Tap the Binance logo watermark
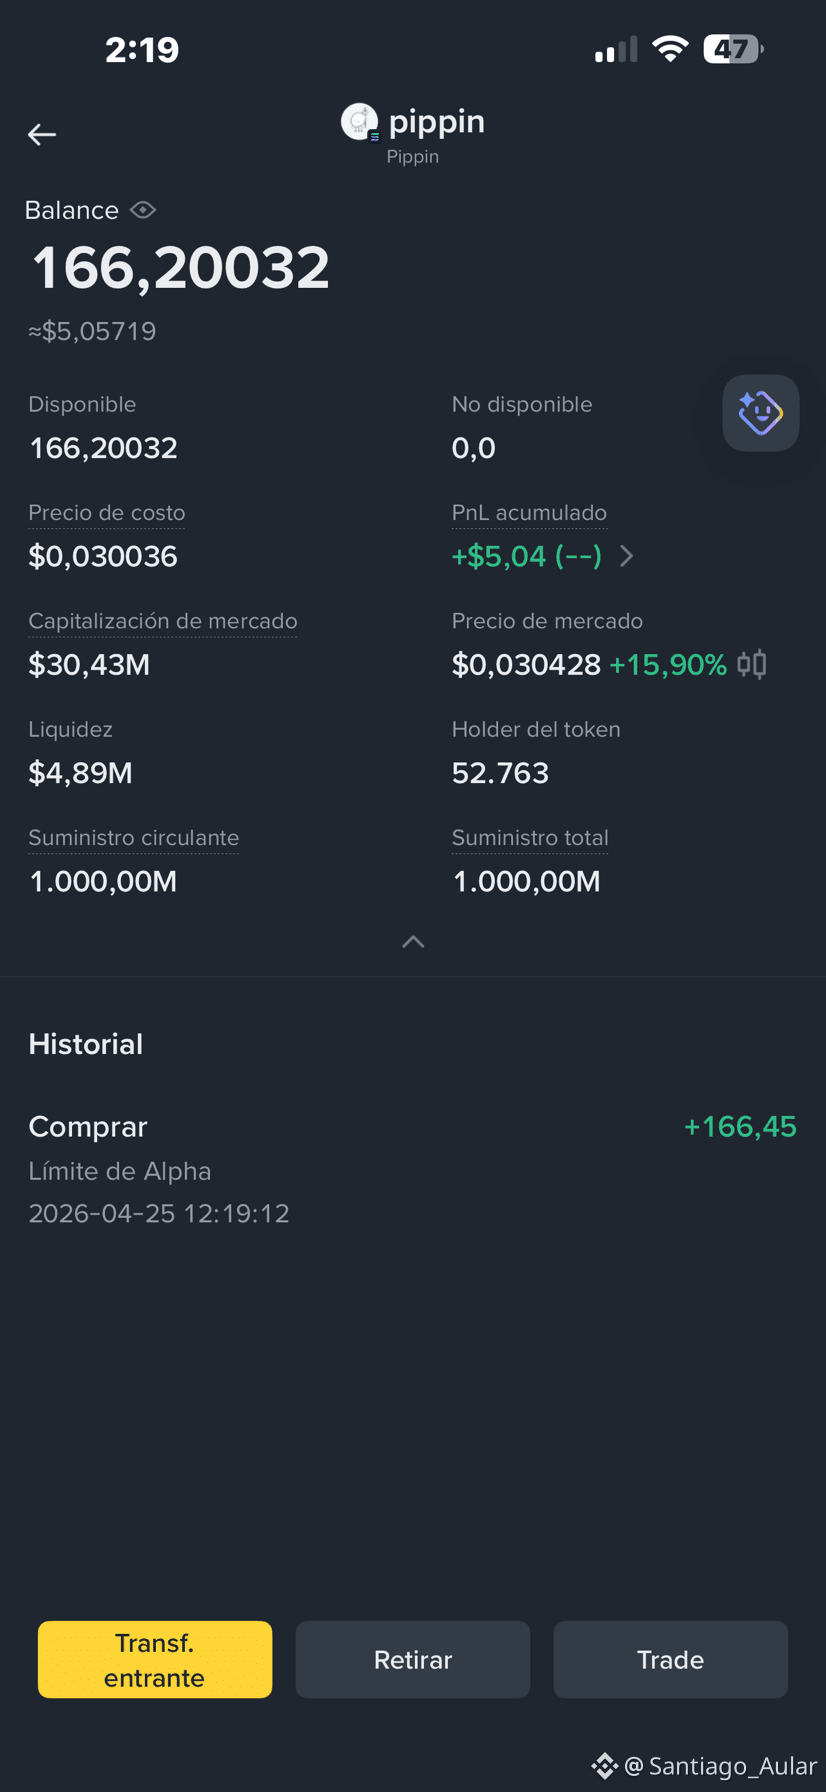This screenshot has width=826, height=1792. tap(604, 1766)
